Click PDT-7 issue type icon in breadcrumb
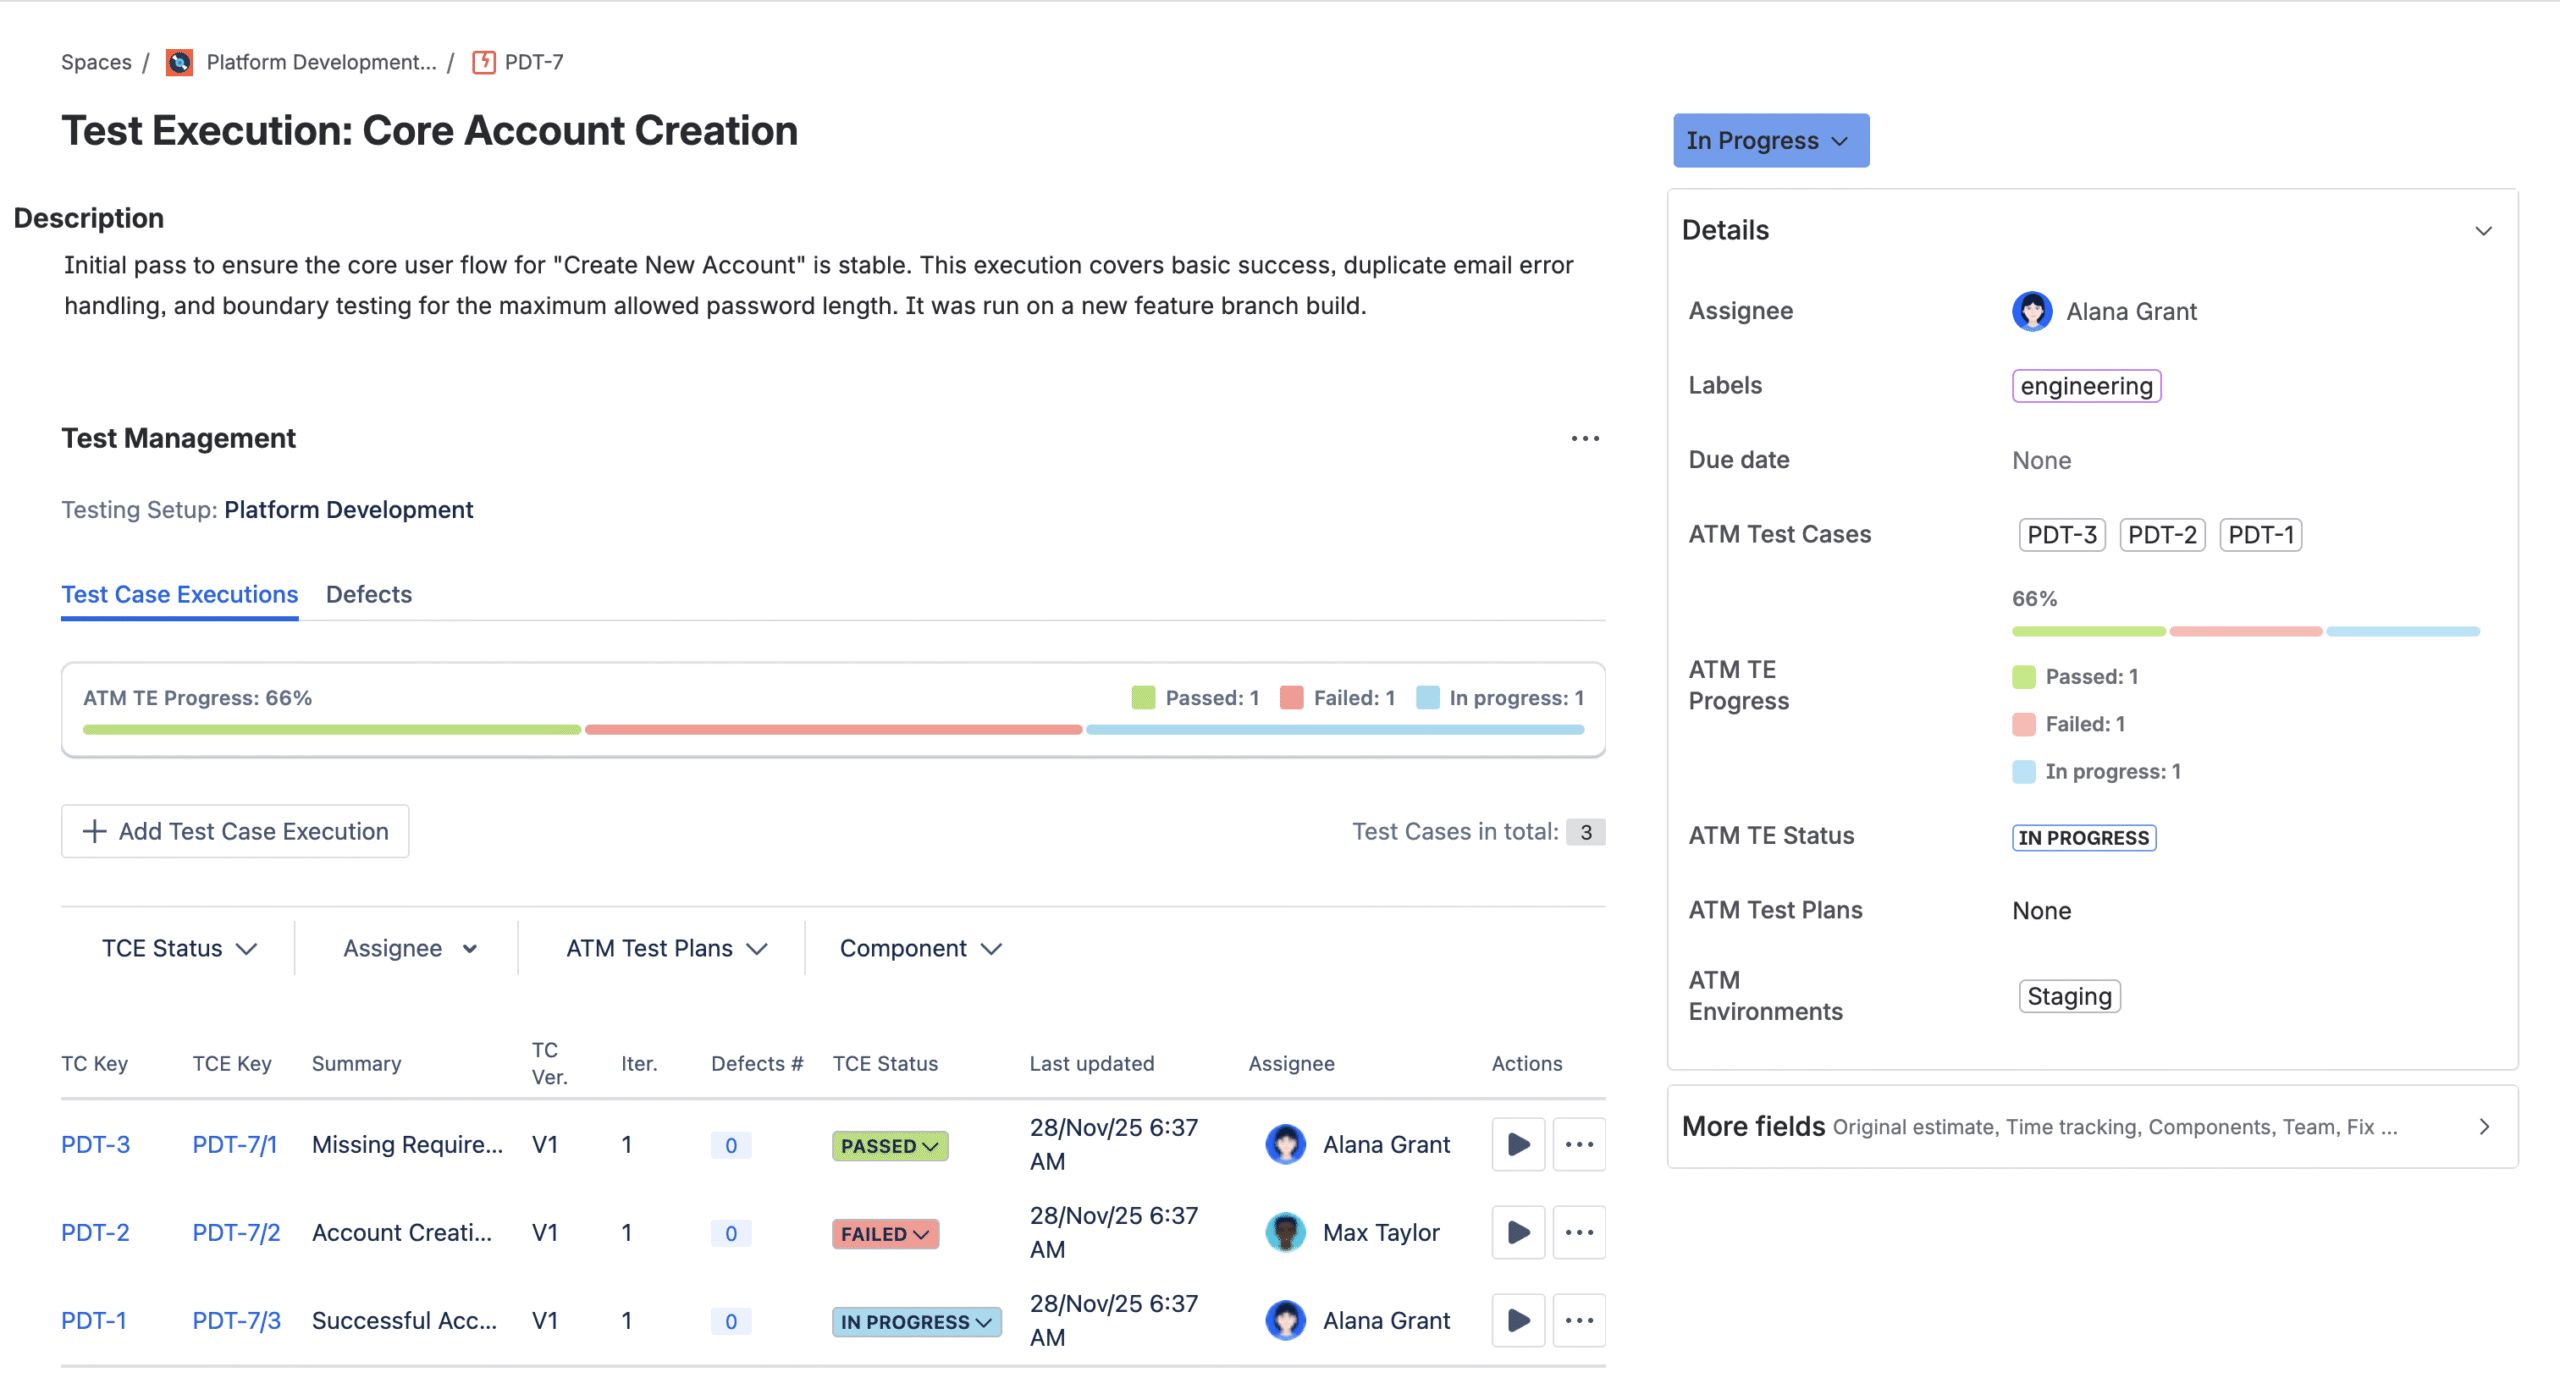 point(483,62)
